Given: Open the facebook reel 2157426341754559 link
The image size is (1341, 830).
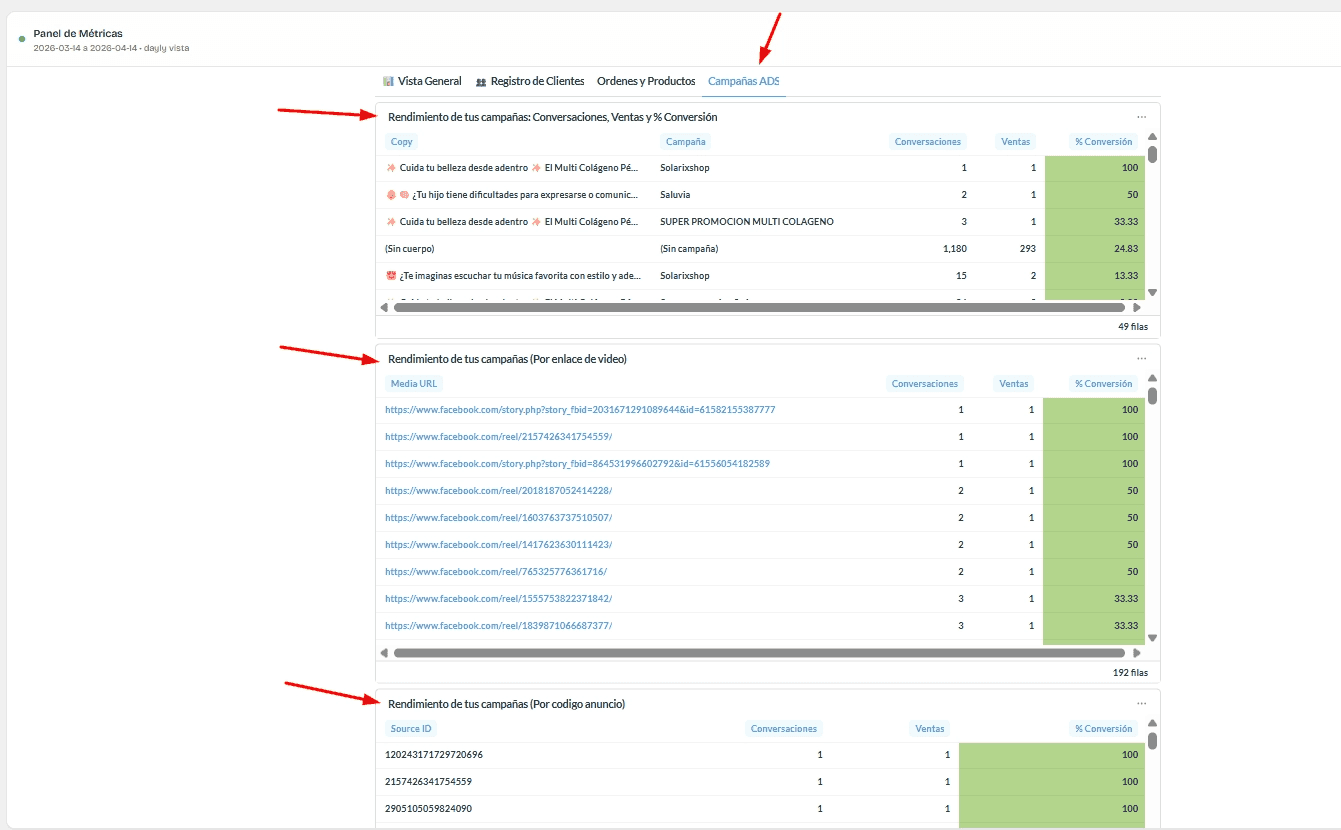Looking at the screenshot, I should [499, 437].
